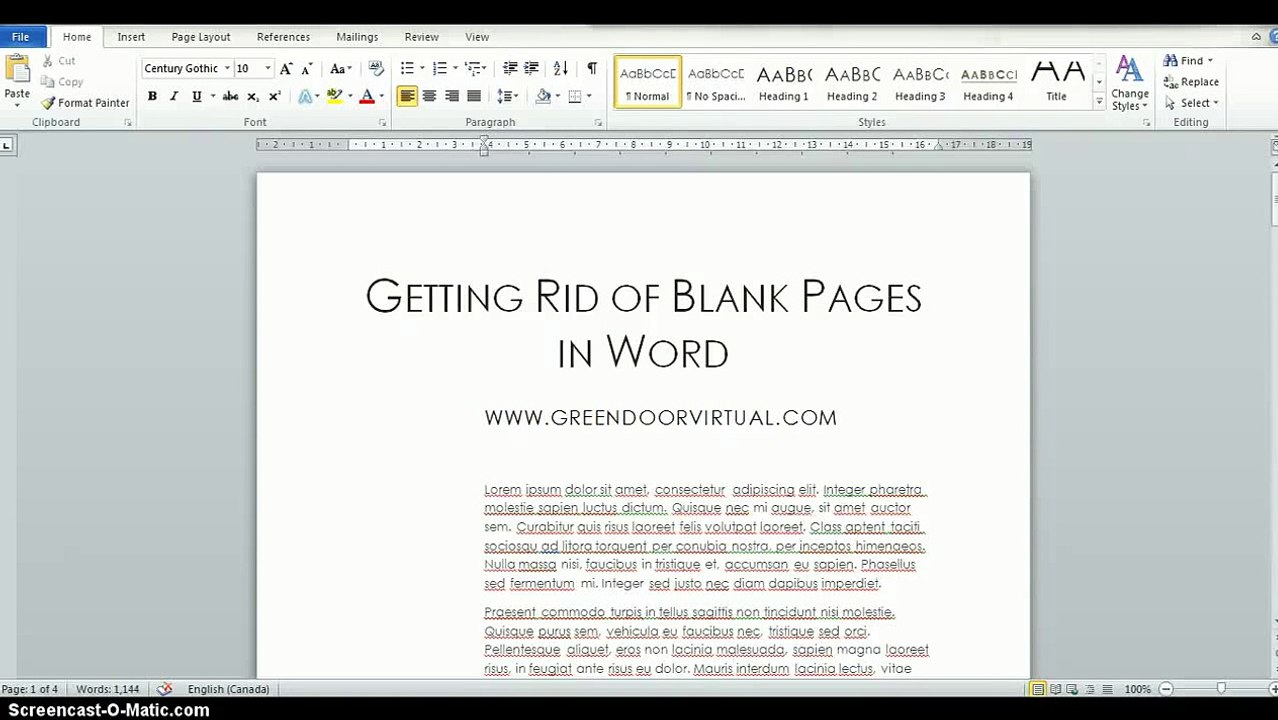Decrease the paragraph indent
This screenshot has width=1278, height=720.
coord(510,68)
